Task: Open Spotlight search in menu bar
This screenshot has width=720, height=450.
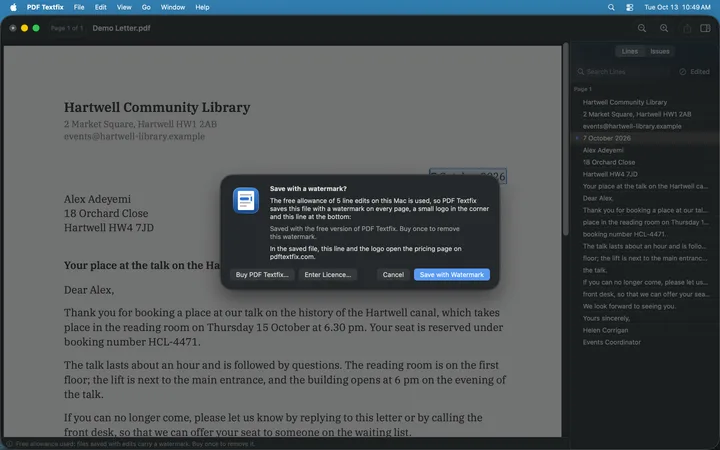Action: 611,7
